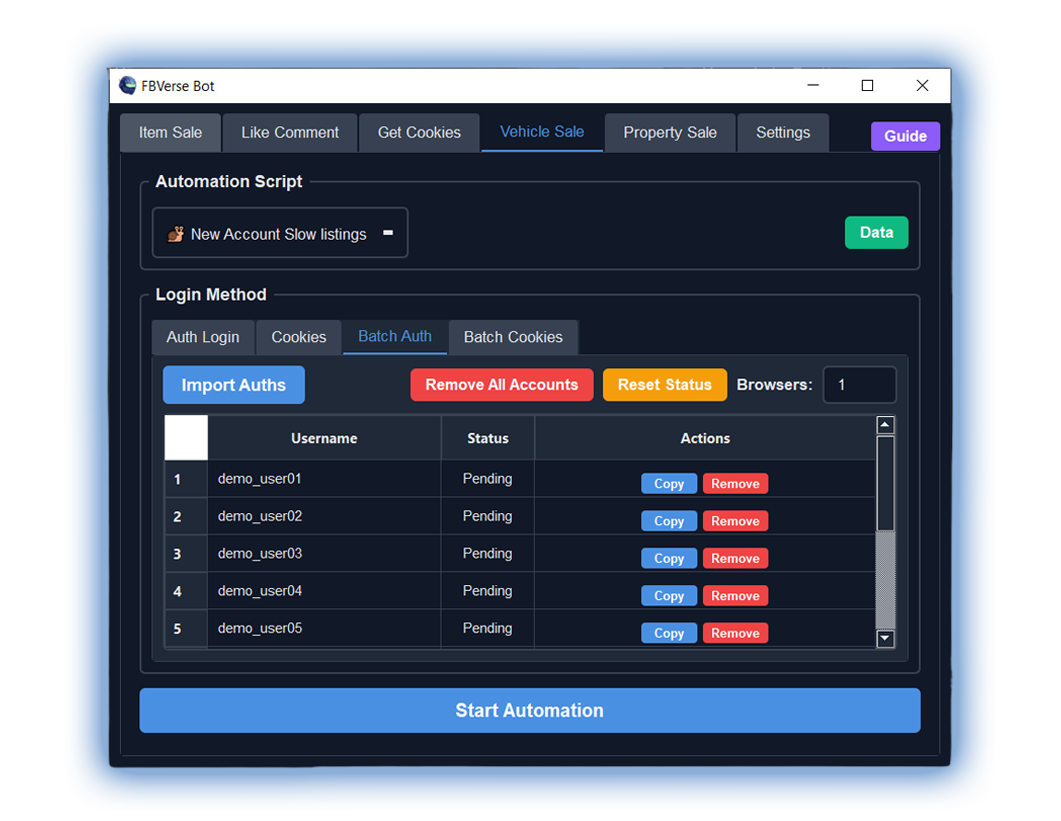Click the scrollbar down arrow icon
1061x821 pixels.
(885, 638)
